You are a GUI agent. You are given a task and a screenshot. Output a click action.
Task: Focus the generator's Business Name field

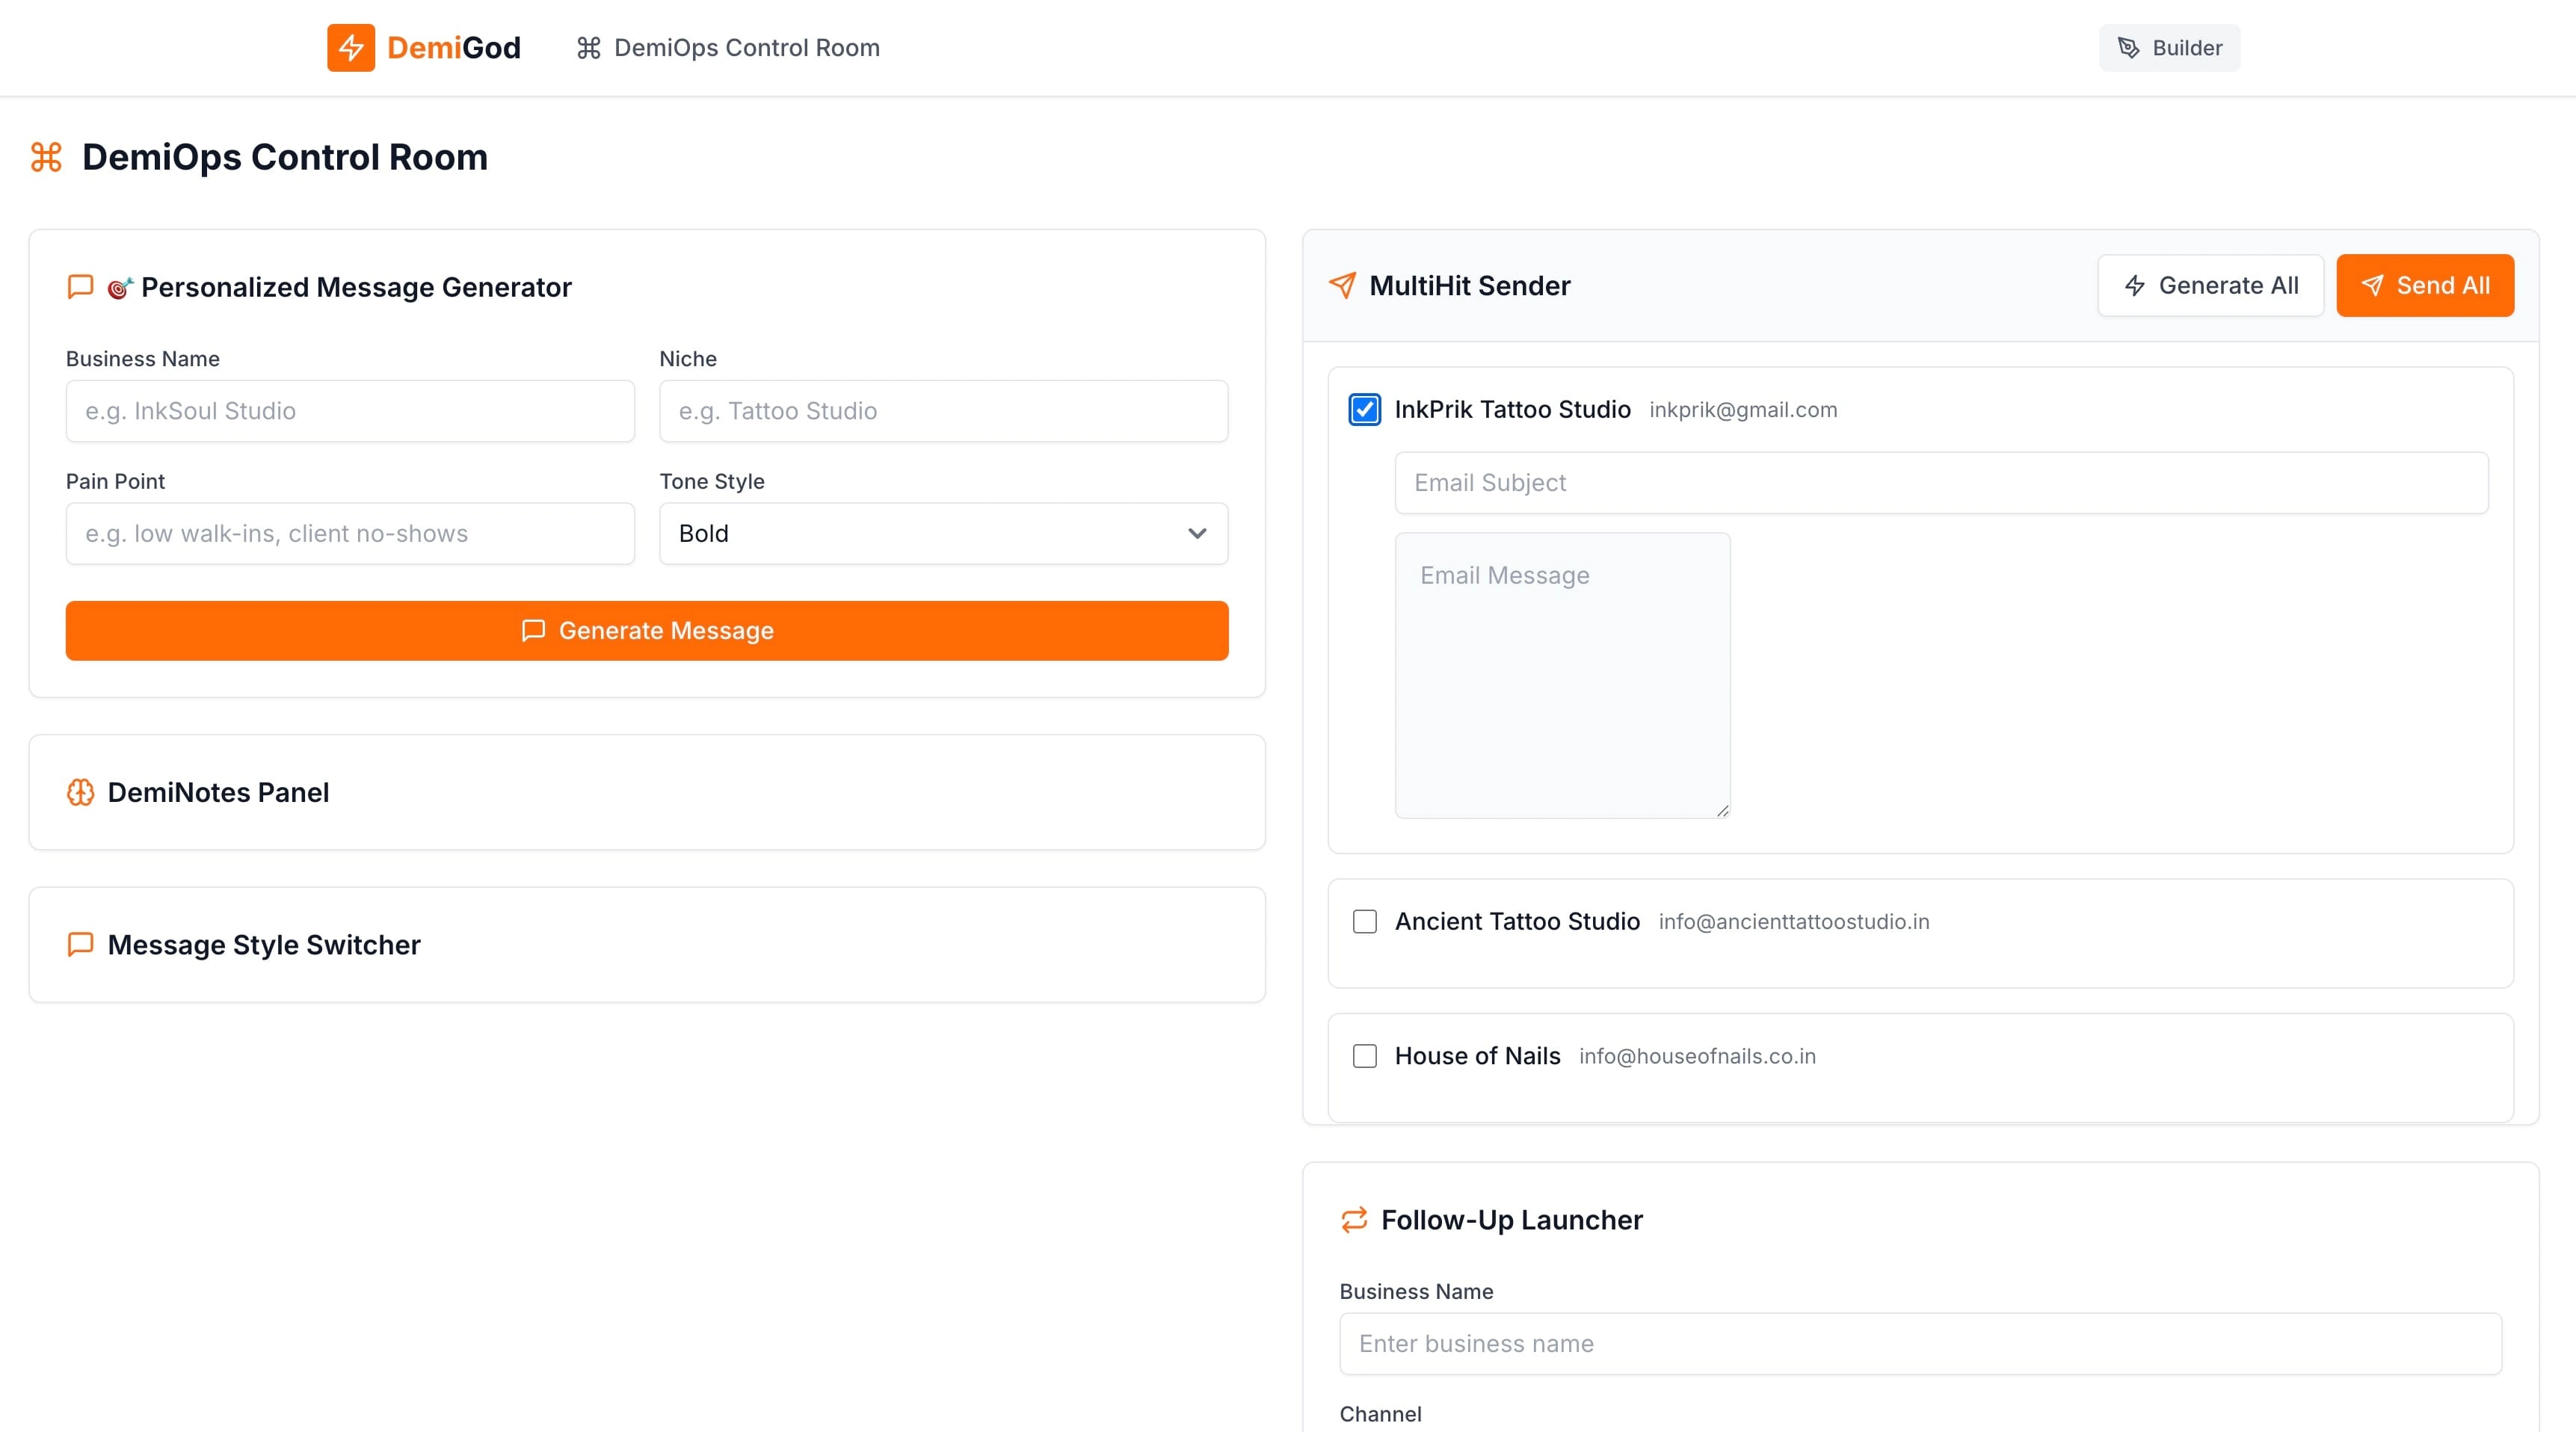(350, 411)
